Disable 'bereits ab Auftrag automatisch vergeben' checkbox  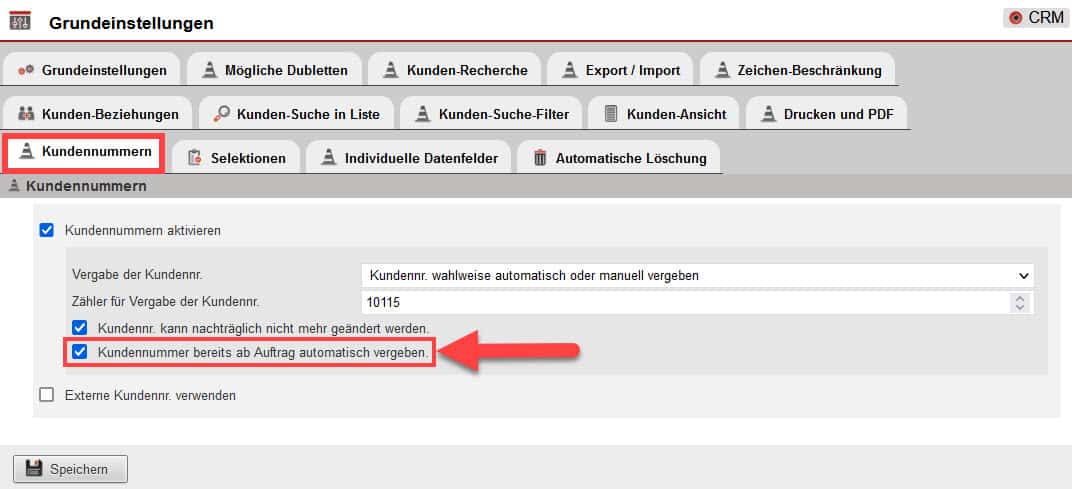(x=80, y=352)
